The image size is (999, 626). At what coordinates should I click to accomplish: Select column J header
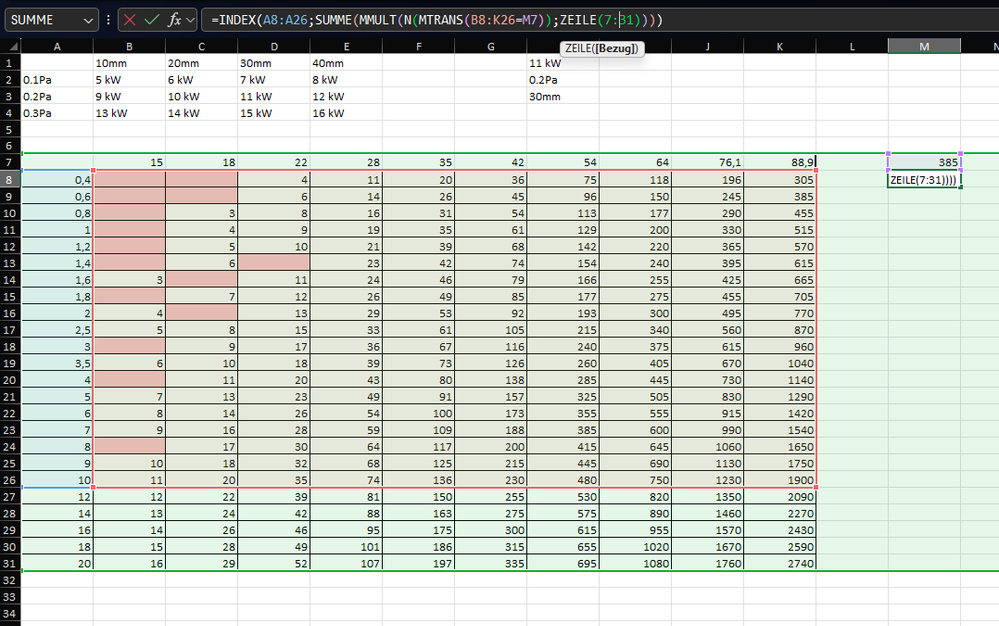click(707, 46)
